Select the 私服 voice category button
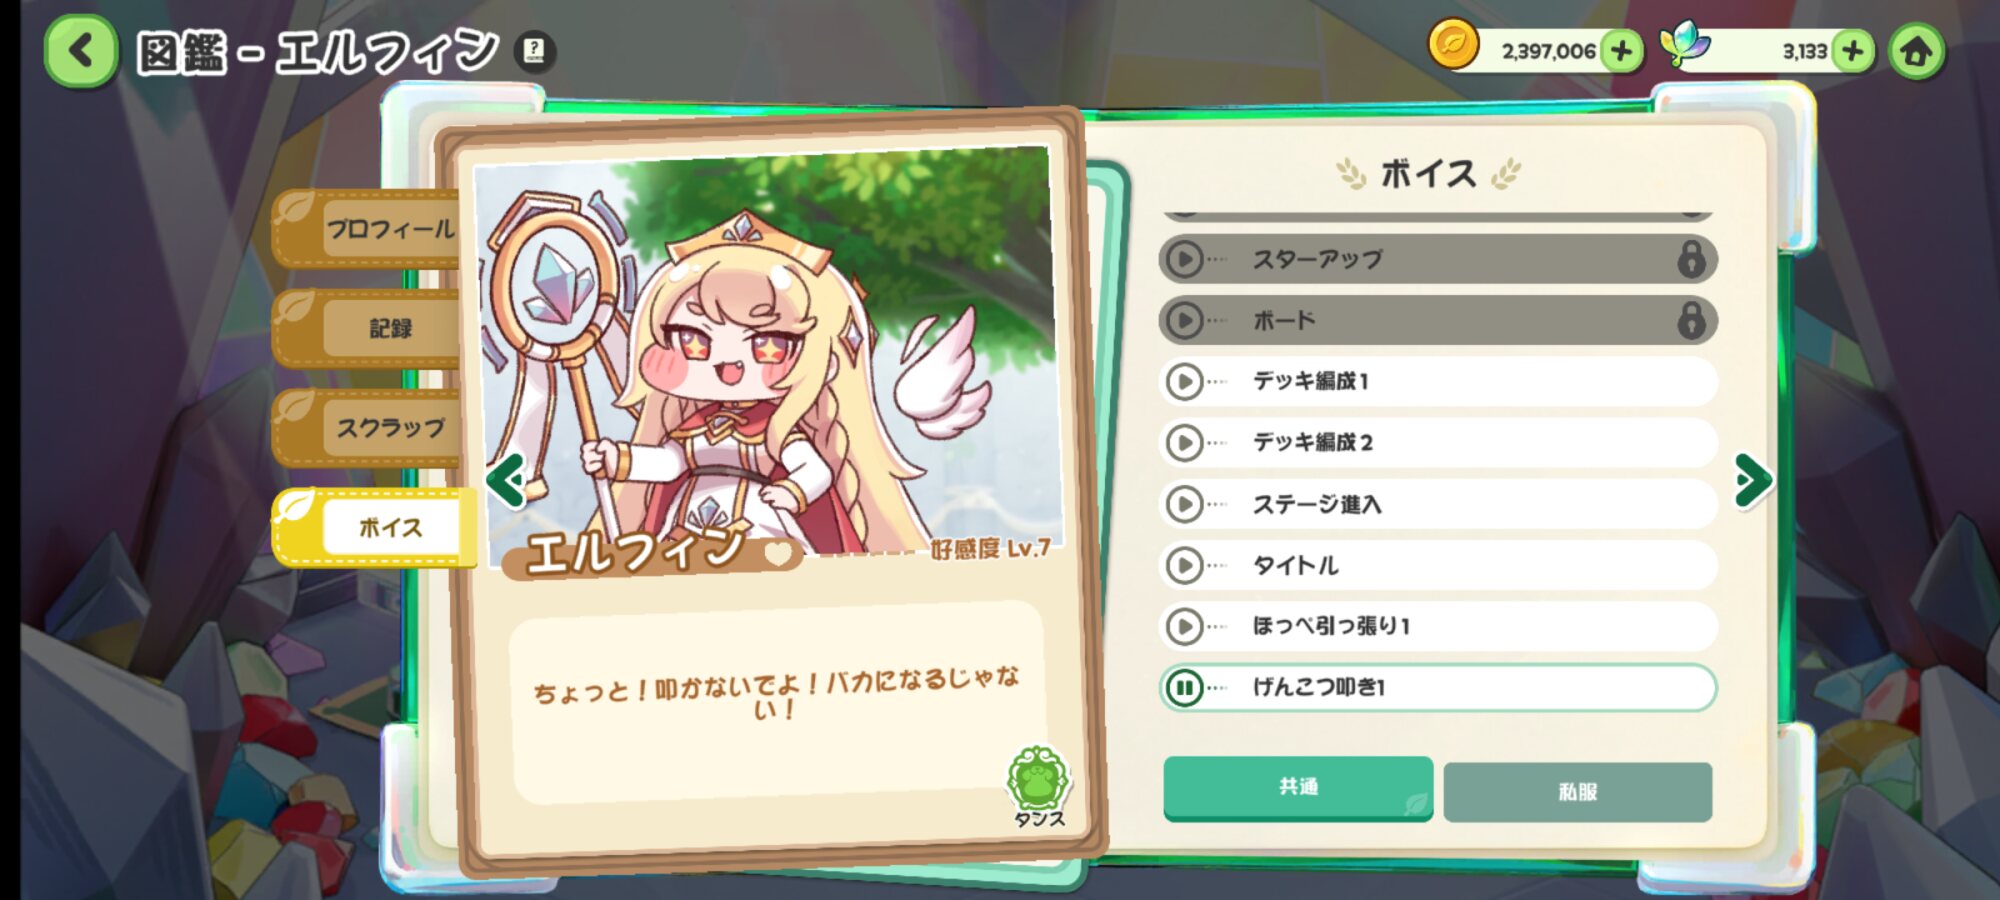The image size is (2000, 900). 1578,792
